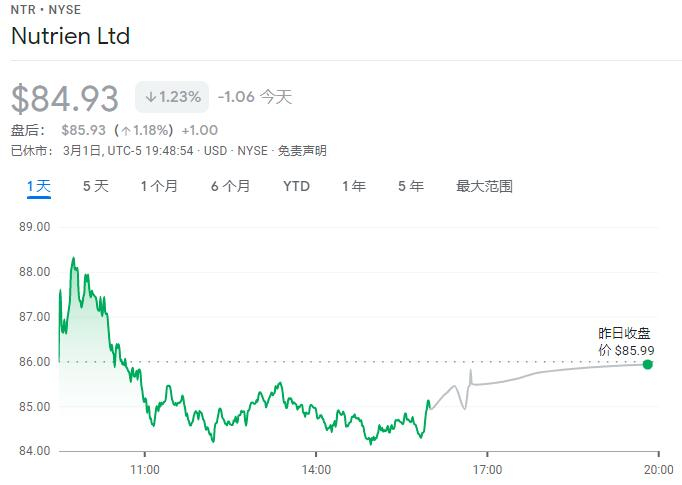Click the NTR · NYSE ticker label
The height and width of the screenshot is (485, 682).
(46, 10)
